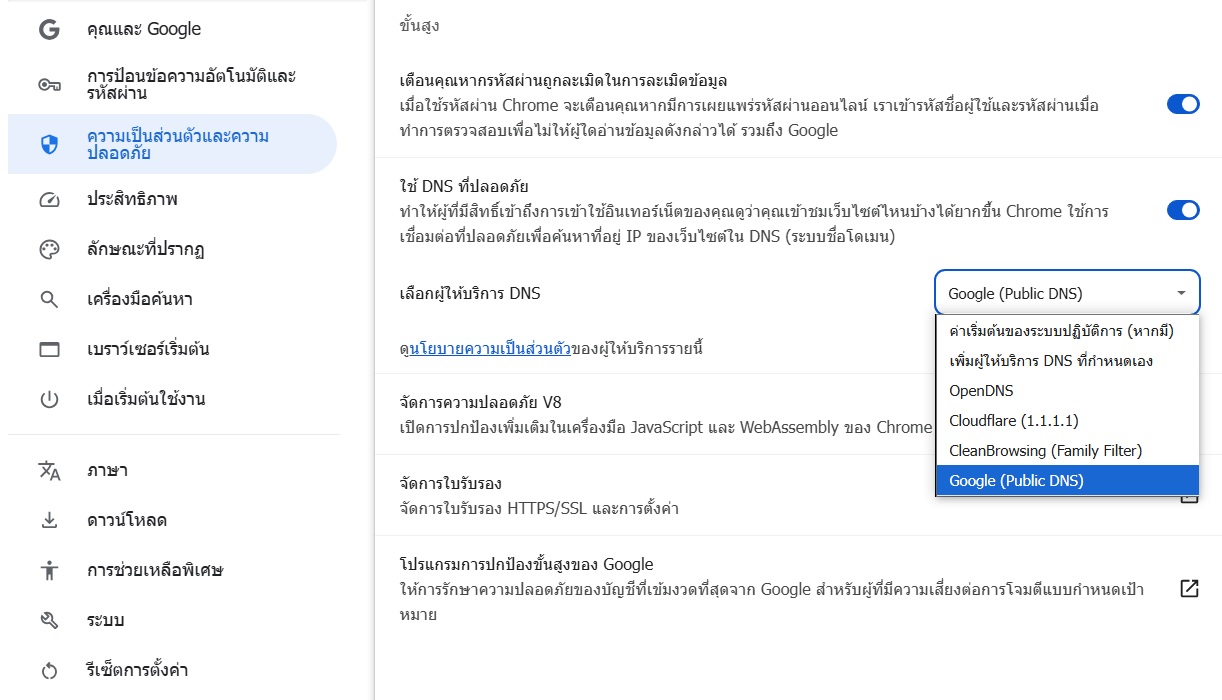Click the magnifier search engine icon

click(49, 299)
